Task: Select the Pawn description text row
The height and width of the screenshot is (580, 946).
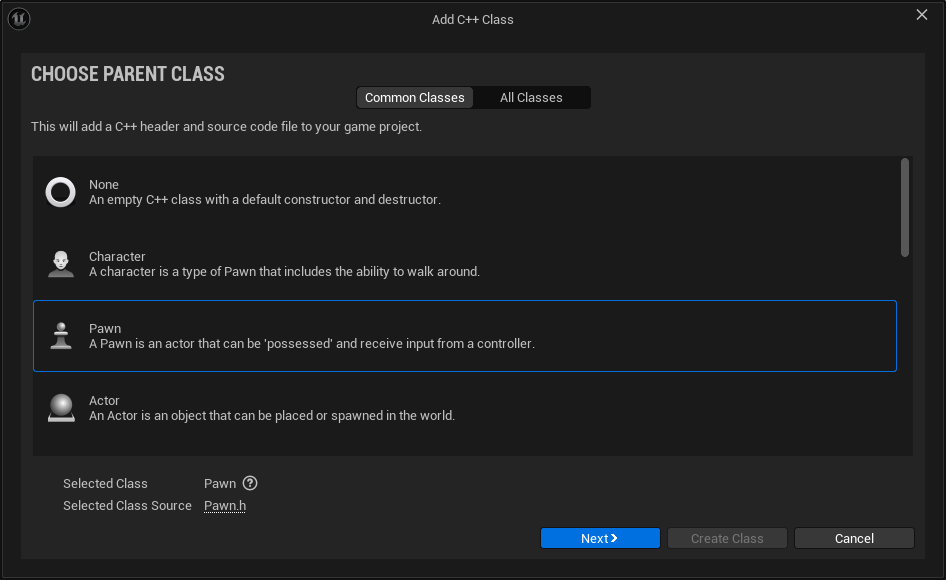Action: (312, 344)
